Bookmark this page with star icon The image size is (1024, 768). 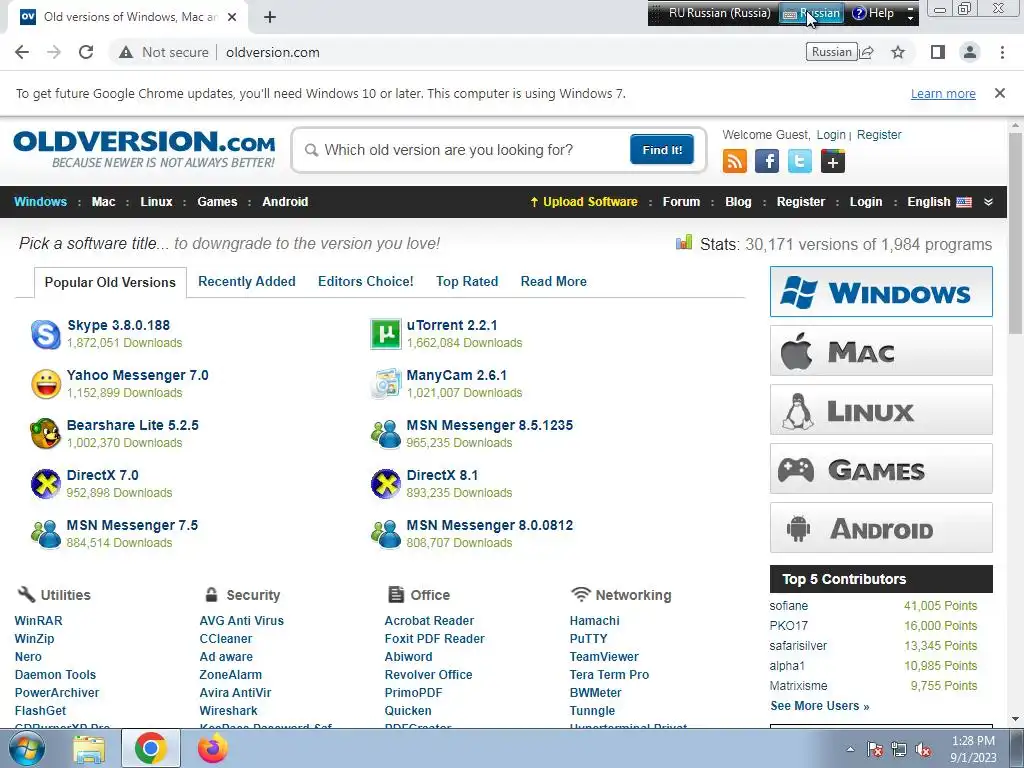coord(898,52)
